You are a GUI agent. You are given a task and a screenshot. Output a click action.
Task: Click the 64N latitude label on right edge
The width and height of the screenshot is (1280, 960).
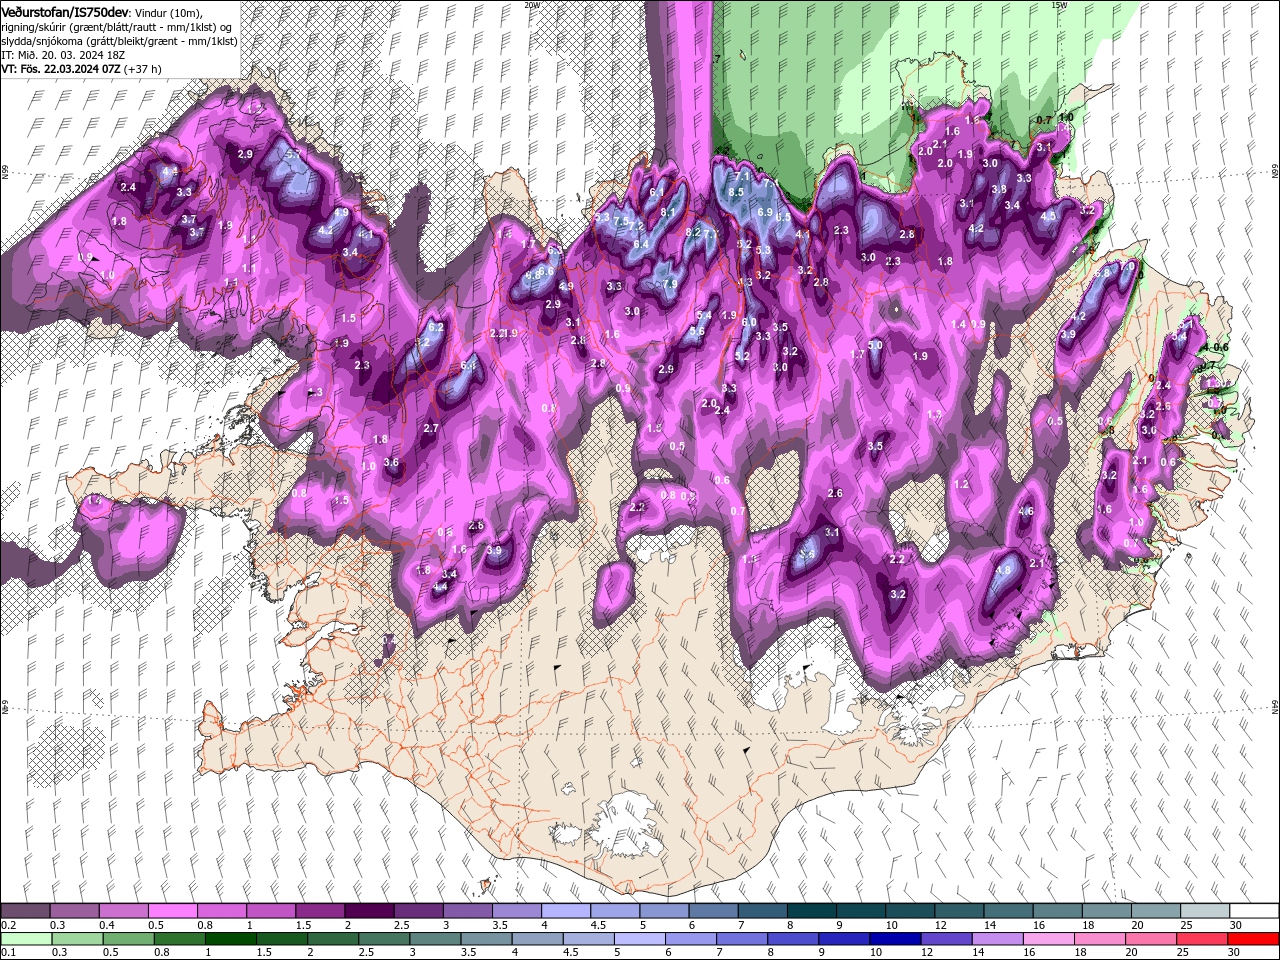point(1275,706)
